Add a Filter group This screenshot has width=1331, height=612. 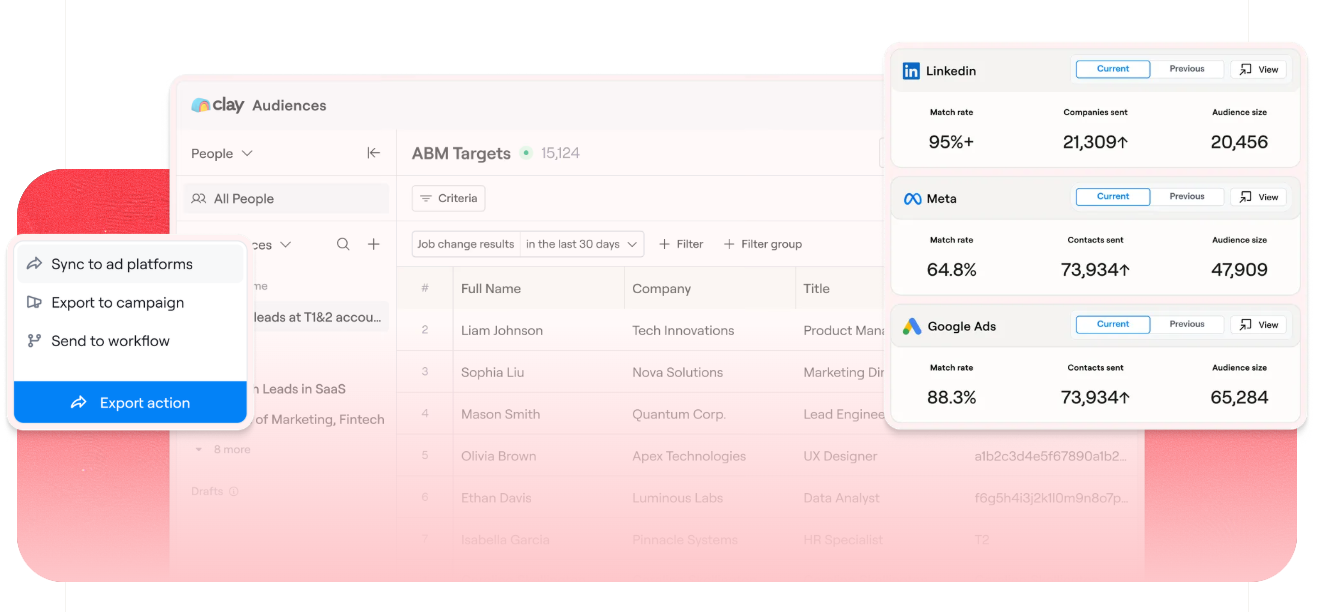pos(762,244)
